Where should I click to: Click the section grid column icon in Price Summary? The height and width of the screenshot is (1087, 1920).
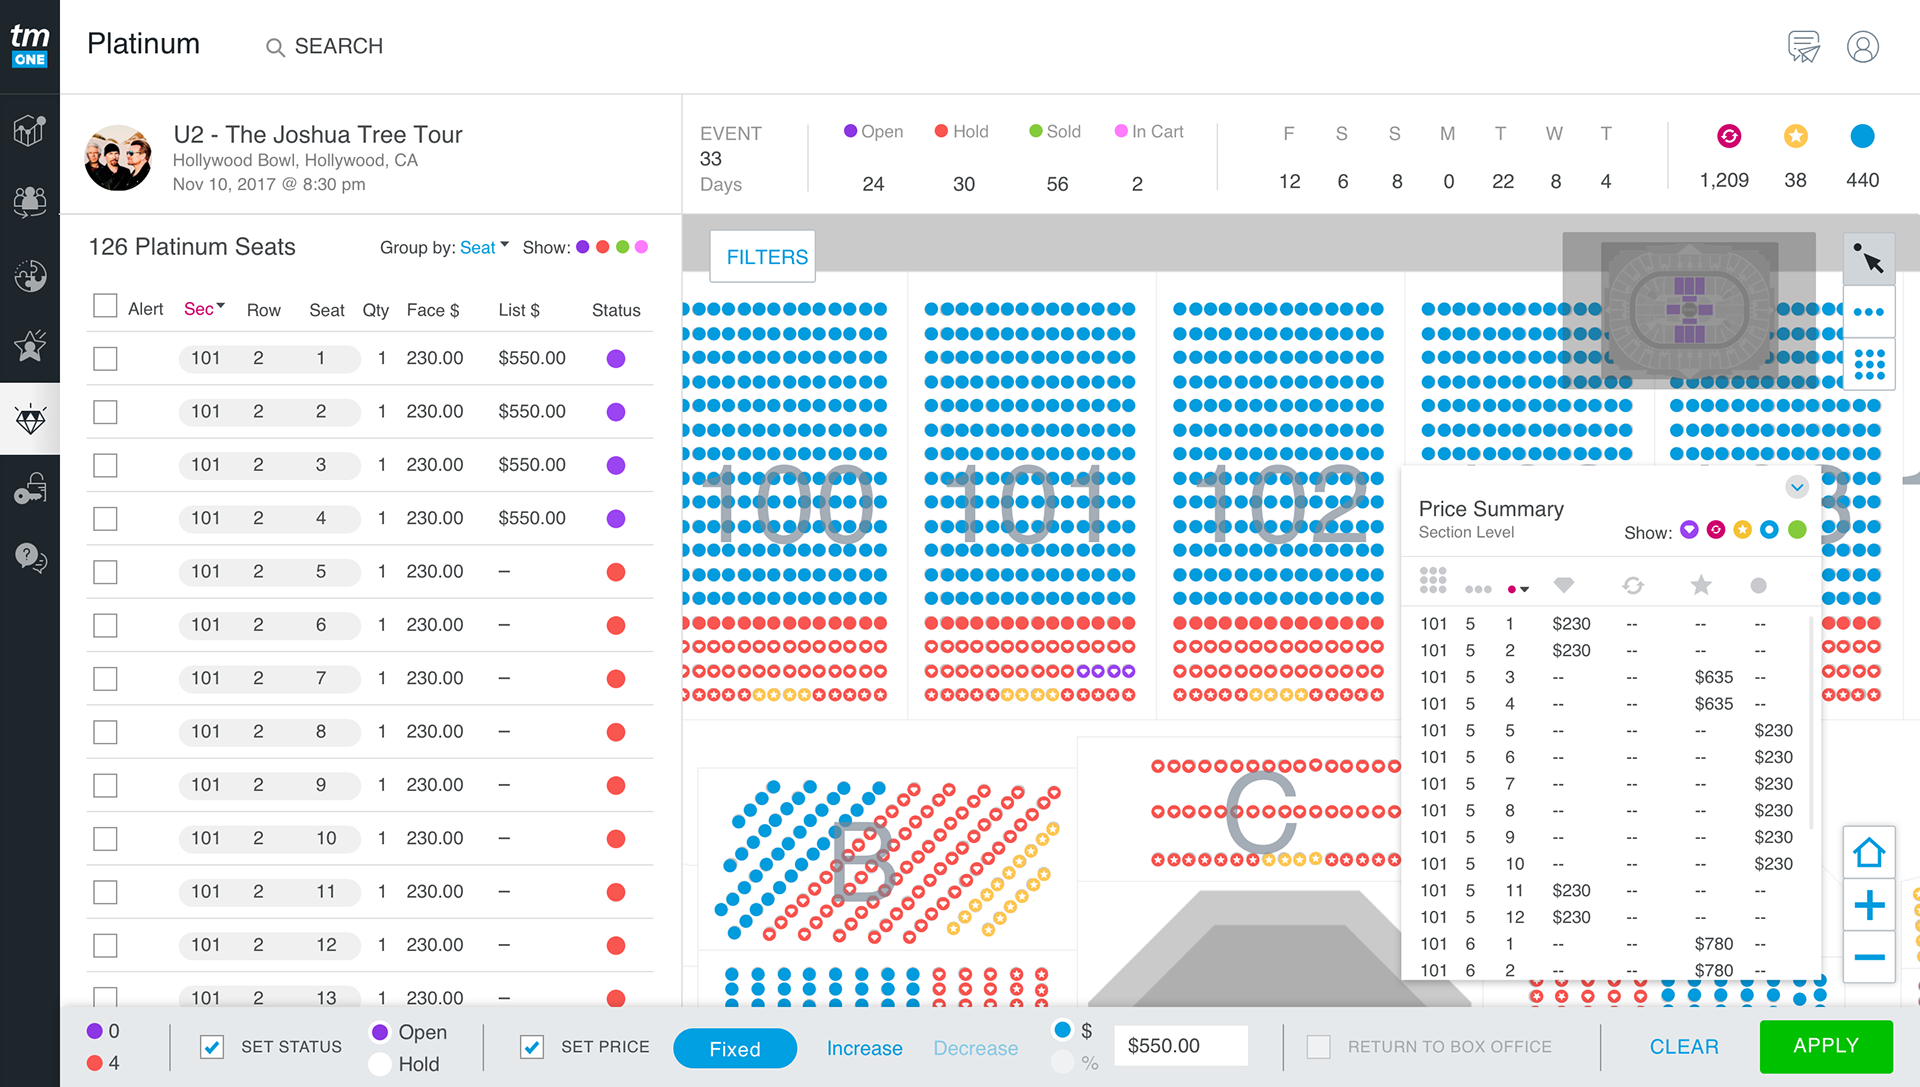coord(1433,580)
